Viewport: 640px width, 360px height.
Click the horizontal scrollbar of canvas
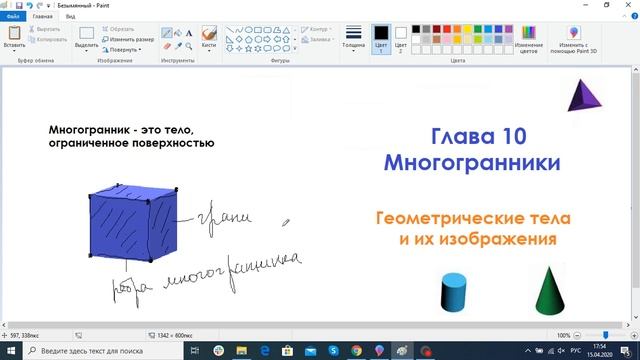click(x=314, y=325)
